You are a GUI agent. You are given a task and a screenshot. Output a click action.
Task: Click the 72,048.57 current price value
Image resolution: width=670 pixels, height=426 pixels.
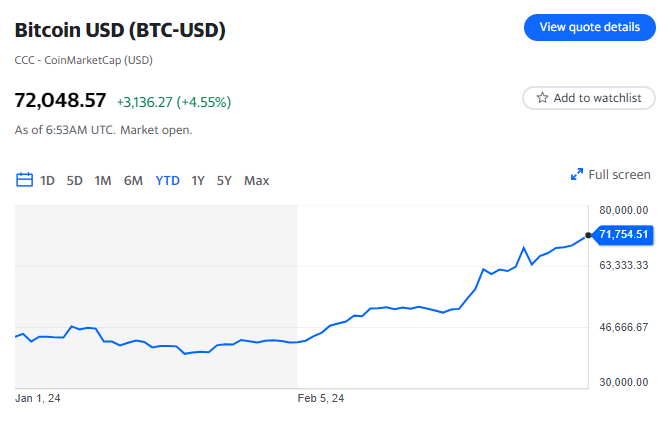pos(60,101)
